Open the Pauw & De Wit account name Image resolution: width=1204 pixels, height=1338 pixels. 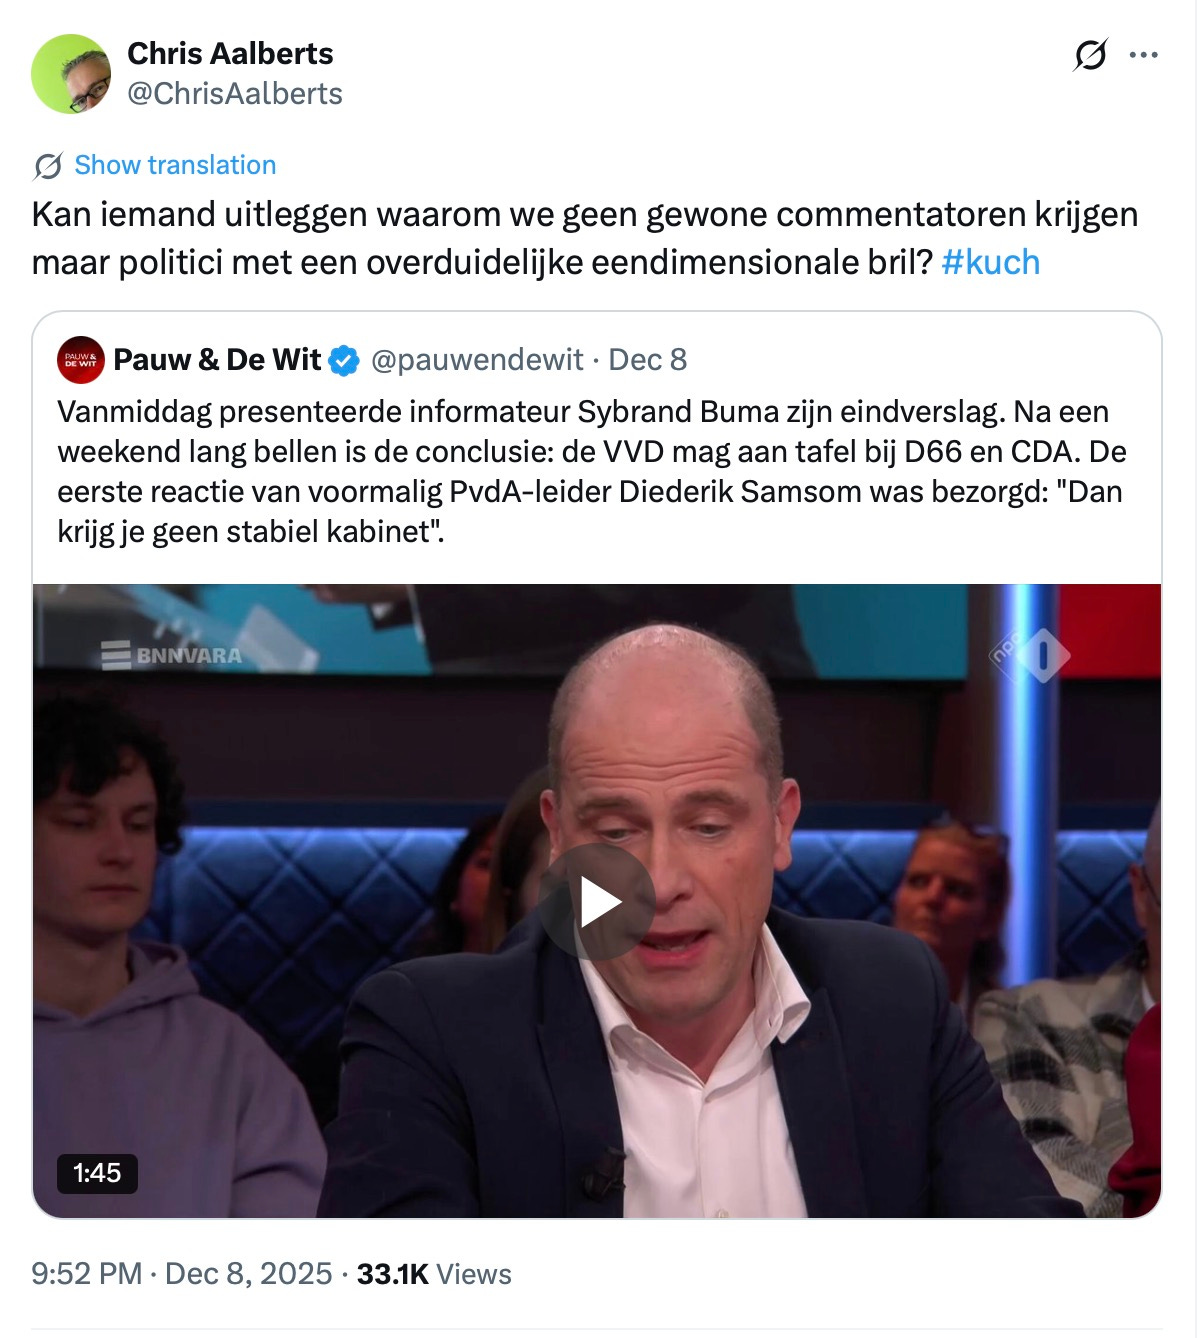click(x=217, y=360)
